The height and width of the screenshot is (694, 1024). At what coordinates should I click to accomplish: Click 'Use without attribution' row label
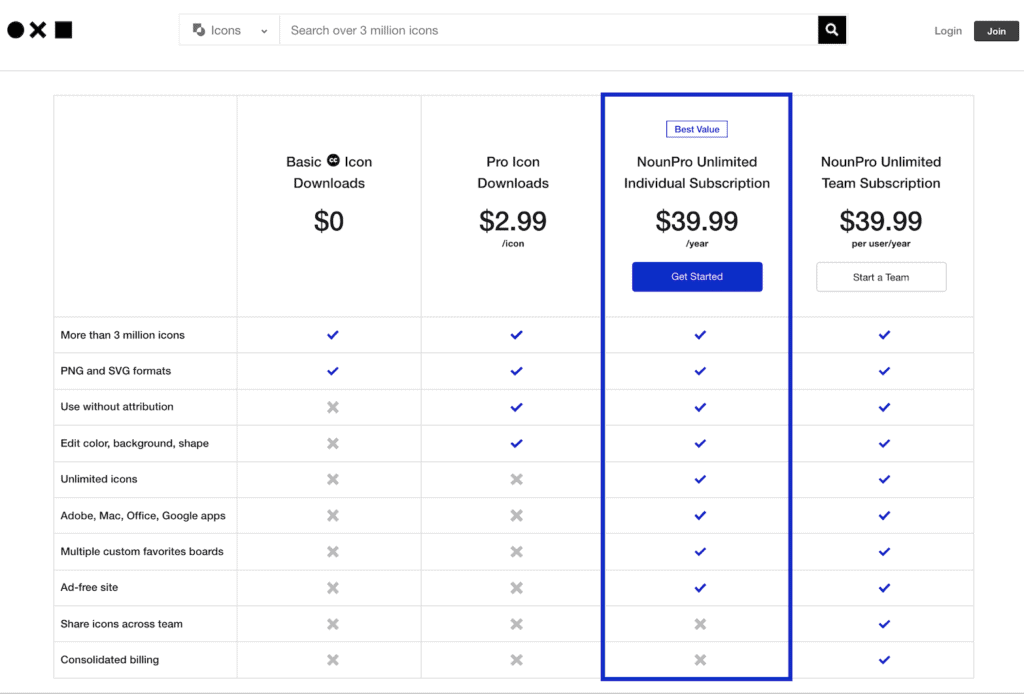click(117, 407)
